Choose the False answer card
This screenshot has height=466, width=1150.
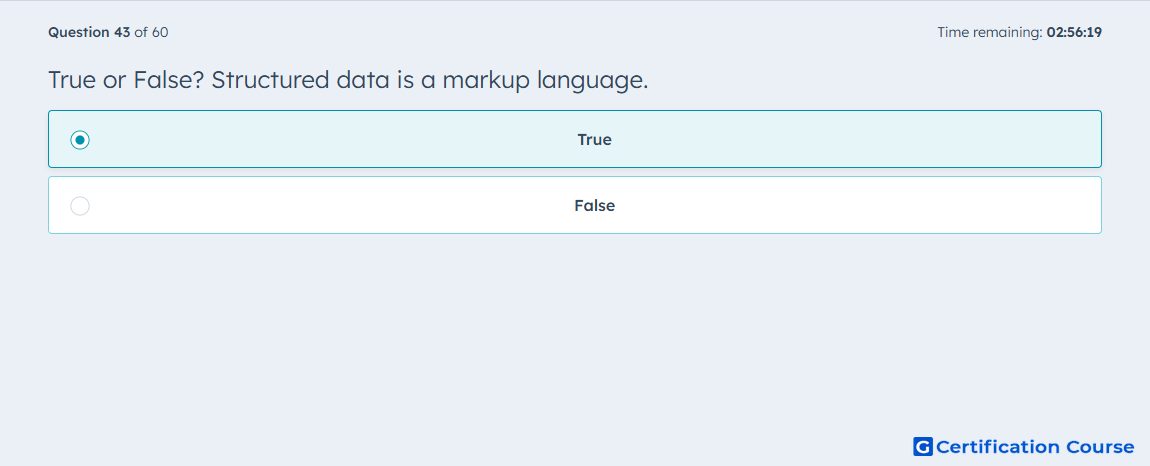pos(575,205)
